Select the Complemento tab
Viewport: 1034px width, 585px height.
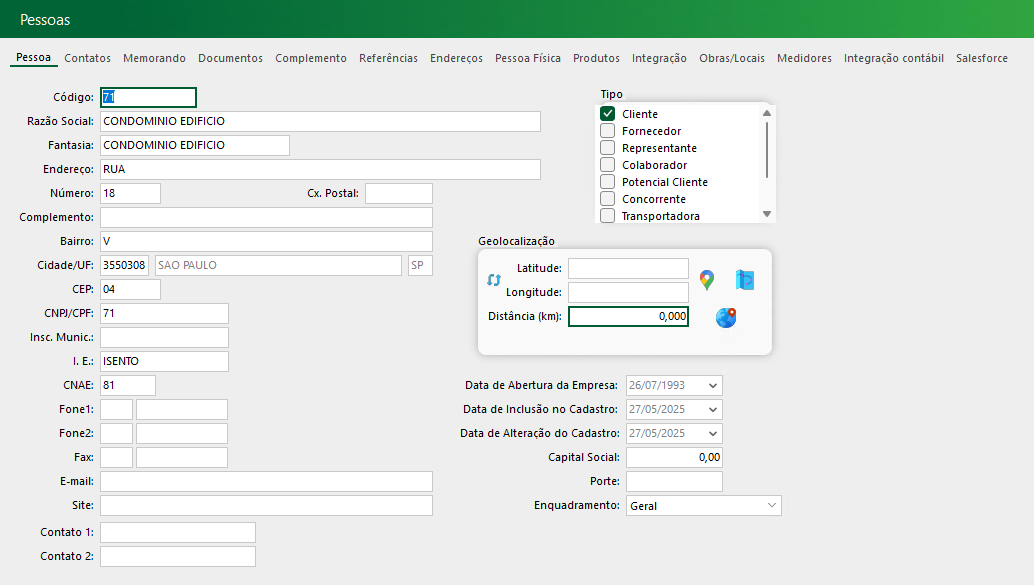pyautogui.click(x=311, y=58)
